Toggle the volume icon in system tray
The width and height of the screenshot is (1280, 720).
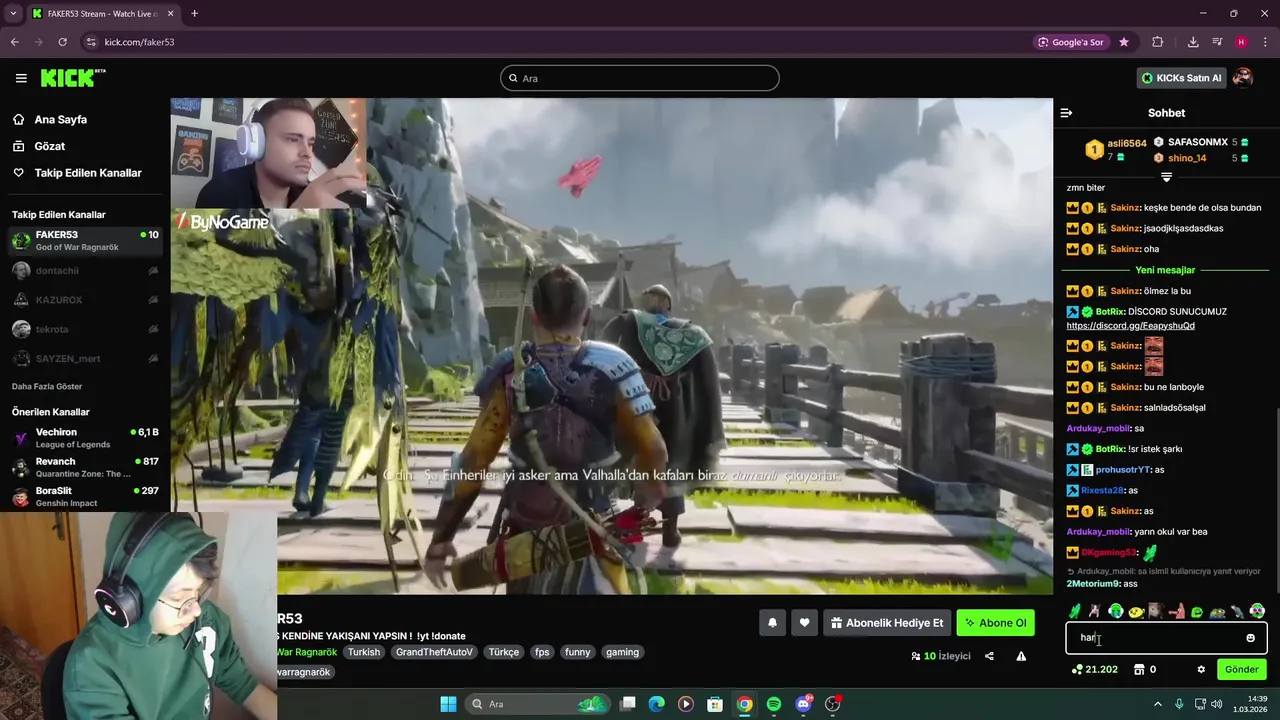(1217, 704)
